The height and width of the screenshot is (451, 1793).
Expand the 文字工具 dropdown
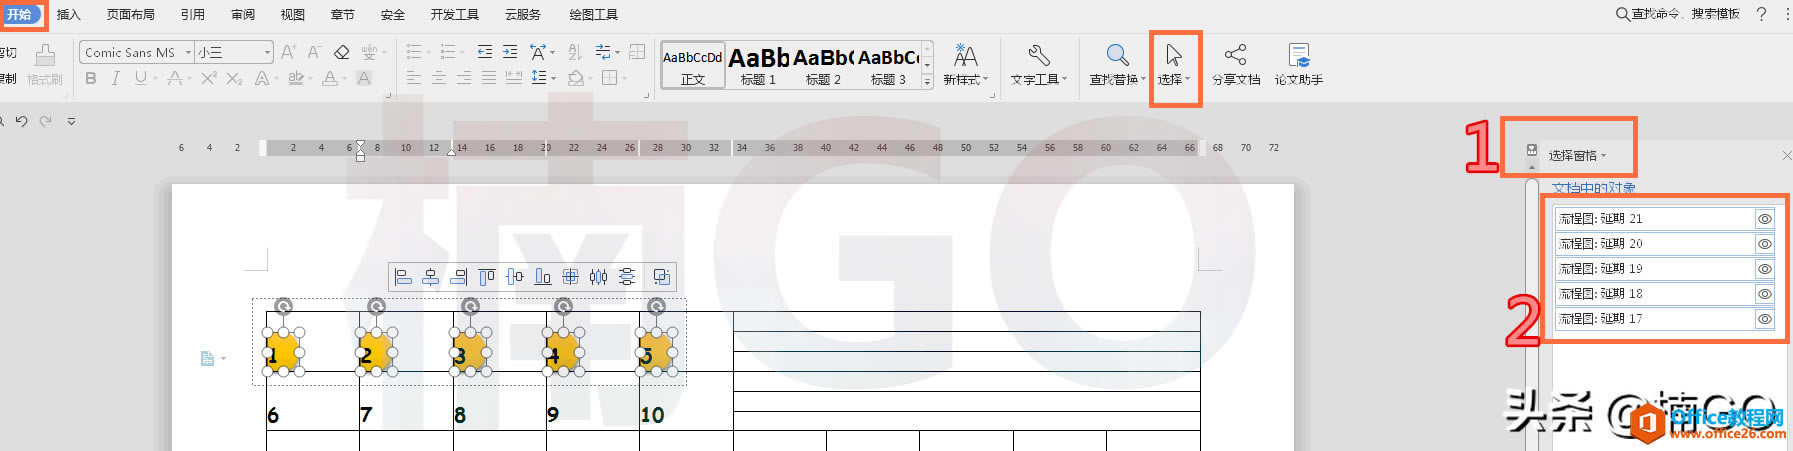[x=1064, y=79]
